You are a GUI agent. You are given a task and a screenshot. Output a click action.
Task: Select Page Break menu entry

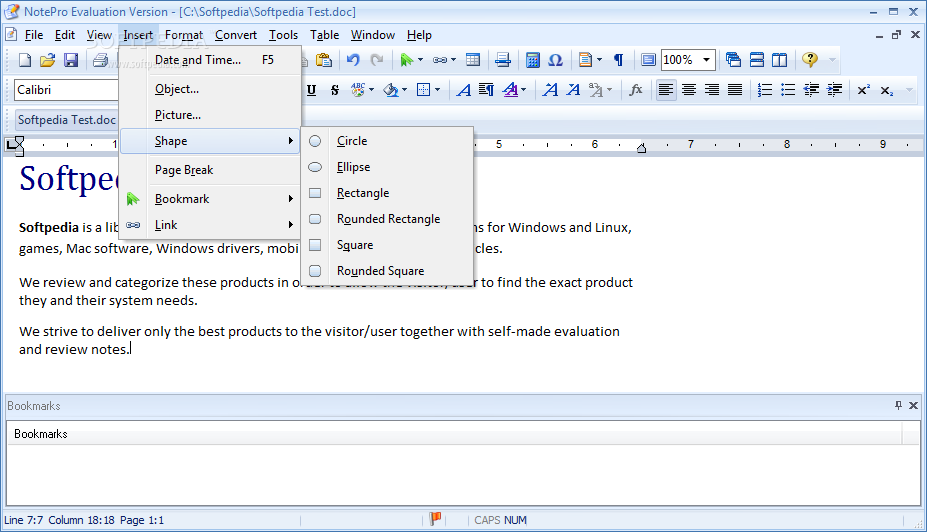point(210,170)
